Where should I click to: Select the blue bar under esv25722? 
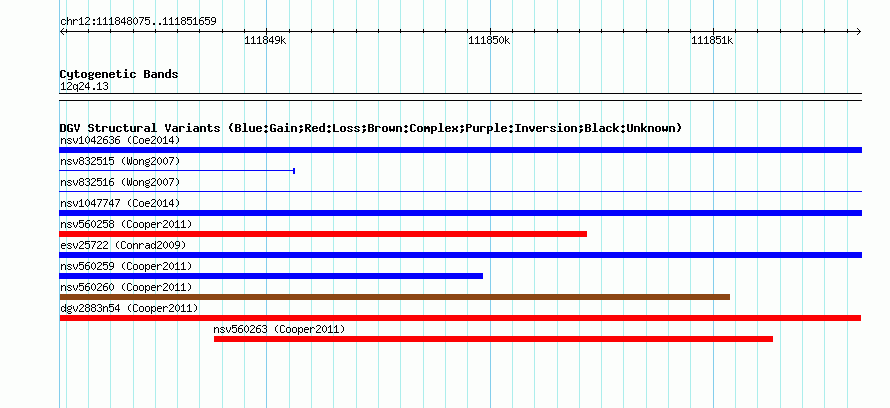[460, 255]
